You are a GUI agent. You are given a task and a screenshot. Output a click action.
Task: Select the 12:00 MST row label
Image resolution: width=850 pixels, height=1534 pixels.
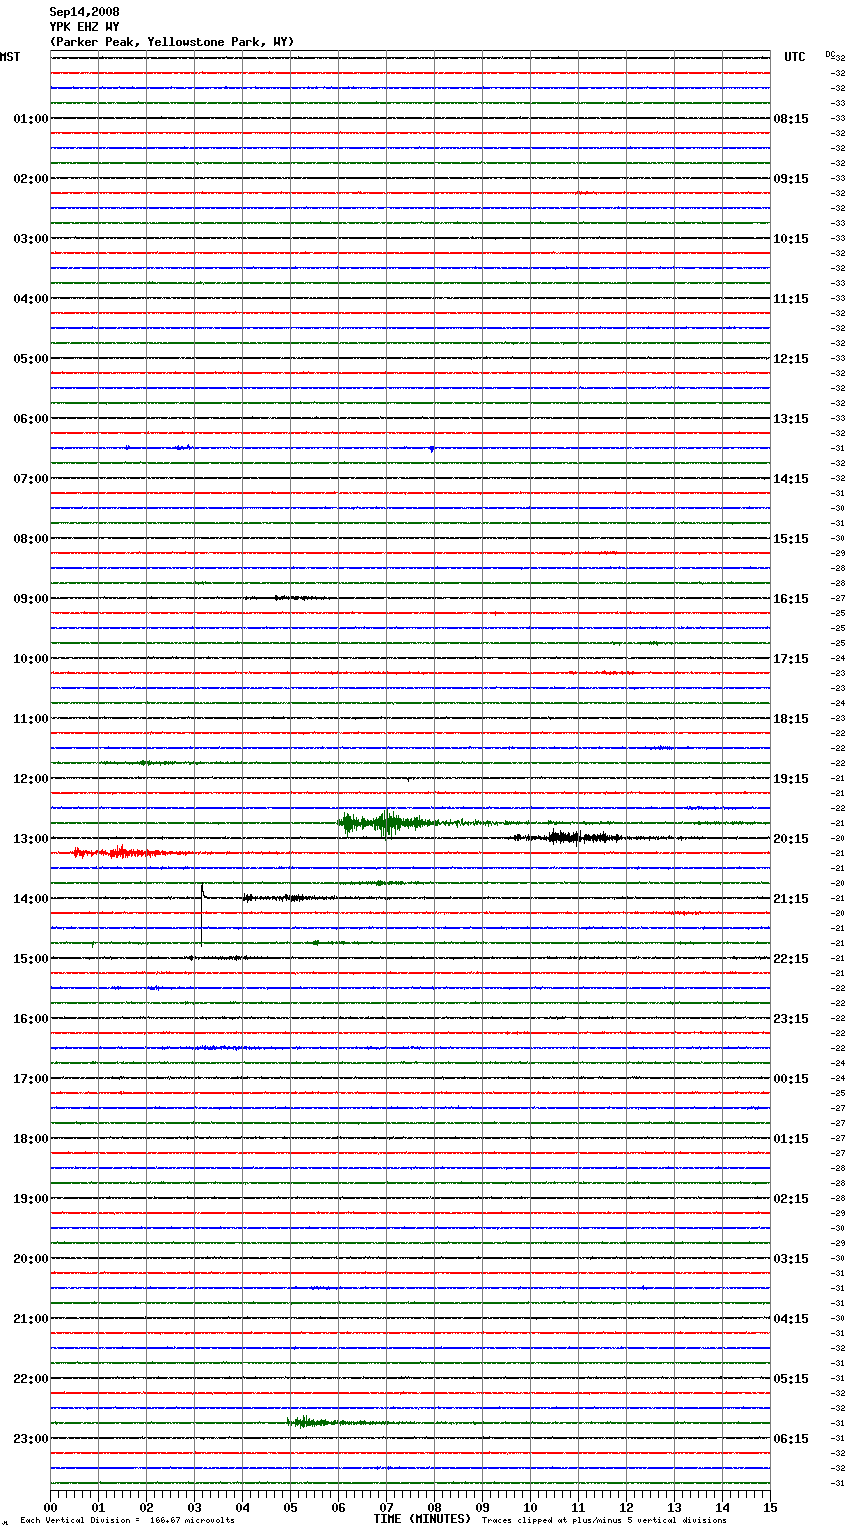31,779
